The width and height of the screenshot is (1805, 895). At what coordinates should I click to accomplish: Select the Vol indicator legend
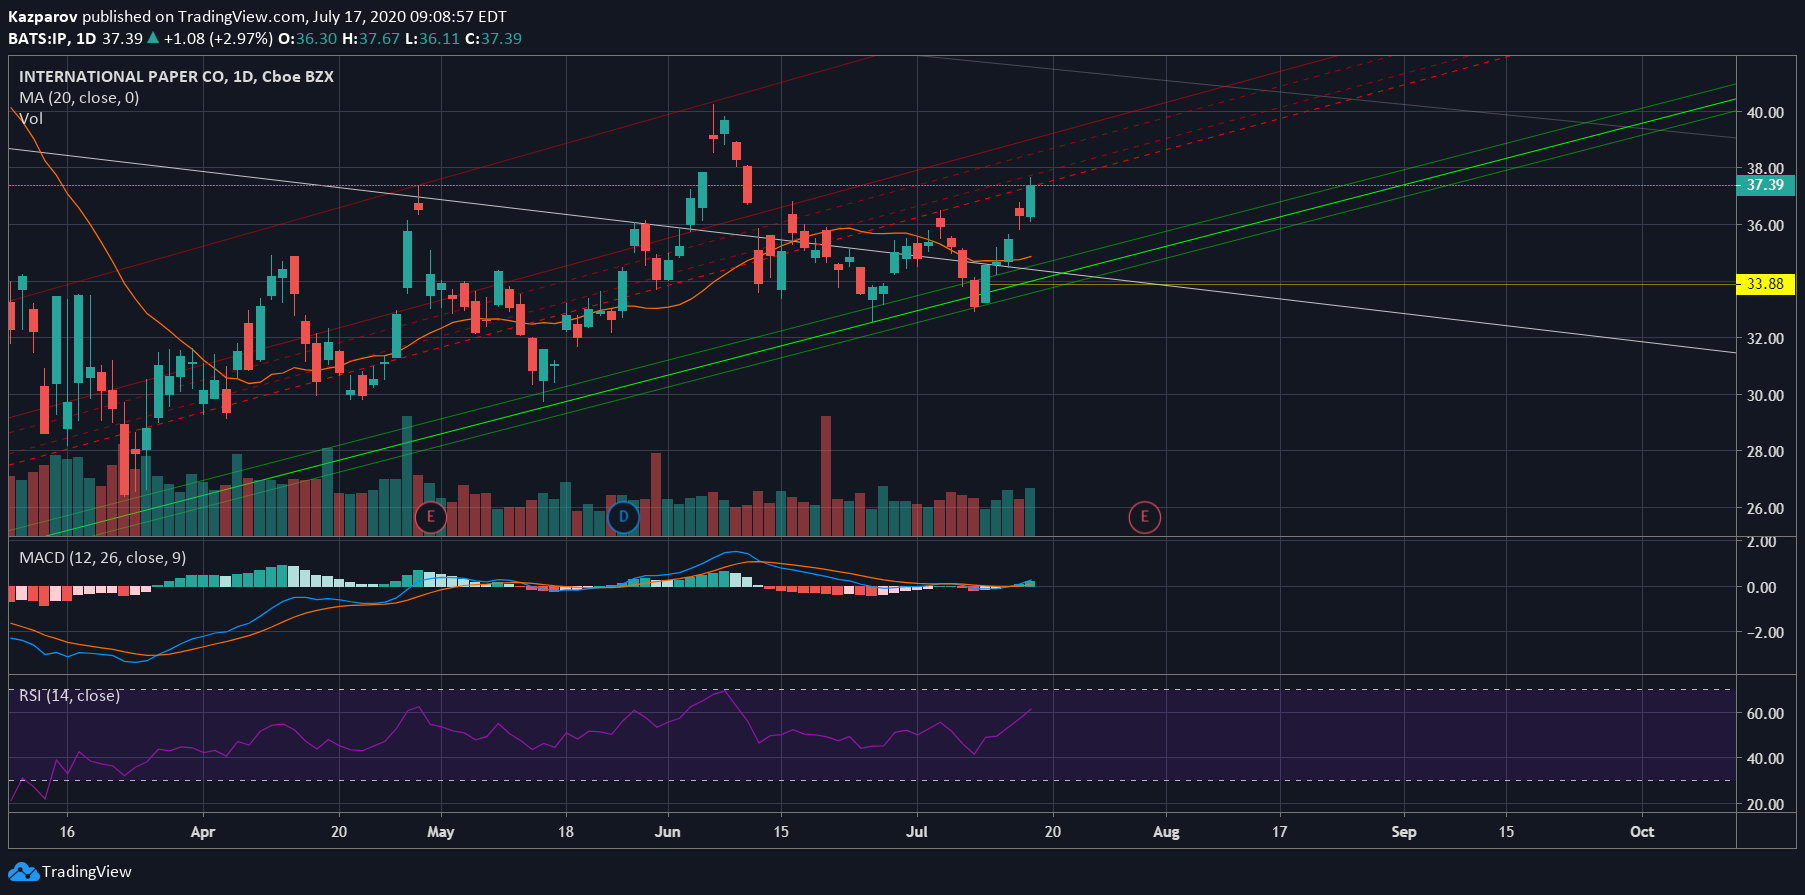(31, 119)
